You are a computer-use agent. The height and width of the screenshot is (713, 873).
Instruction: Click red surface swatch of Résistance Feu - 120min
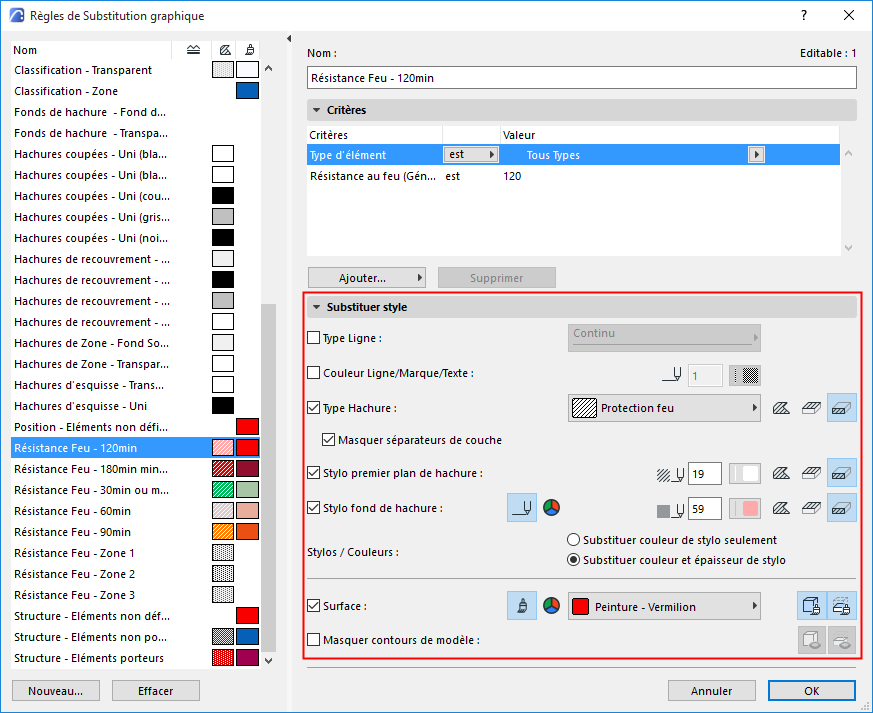[248, 448]
